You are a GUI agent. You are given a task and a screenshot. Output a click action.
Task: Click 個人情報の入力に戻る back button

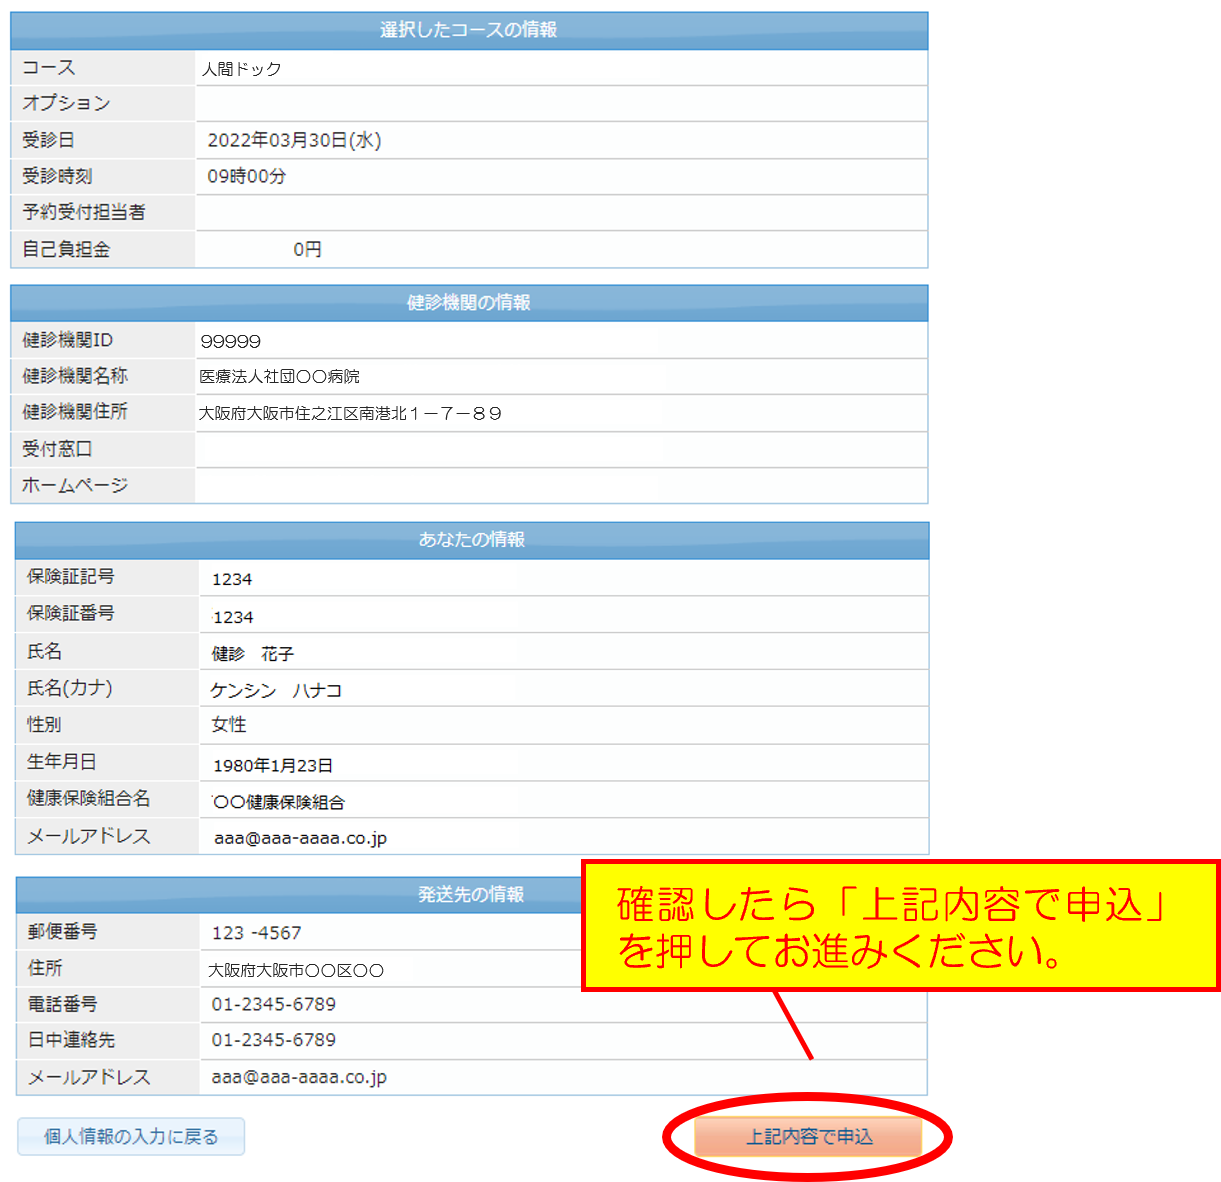[x=131, y=1136]
